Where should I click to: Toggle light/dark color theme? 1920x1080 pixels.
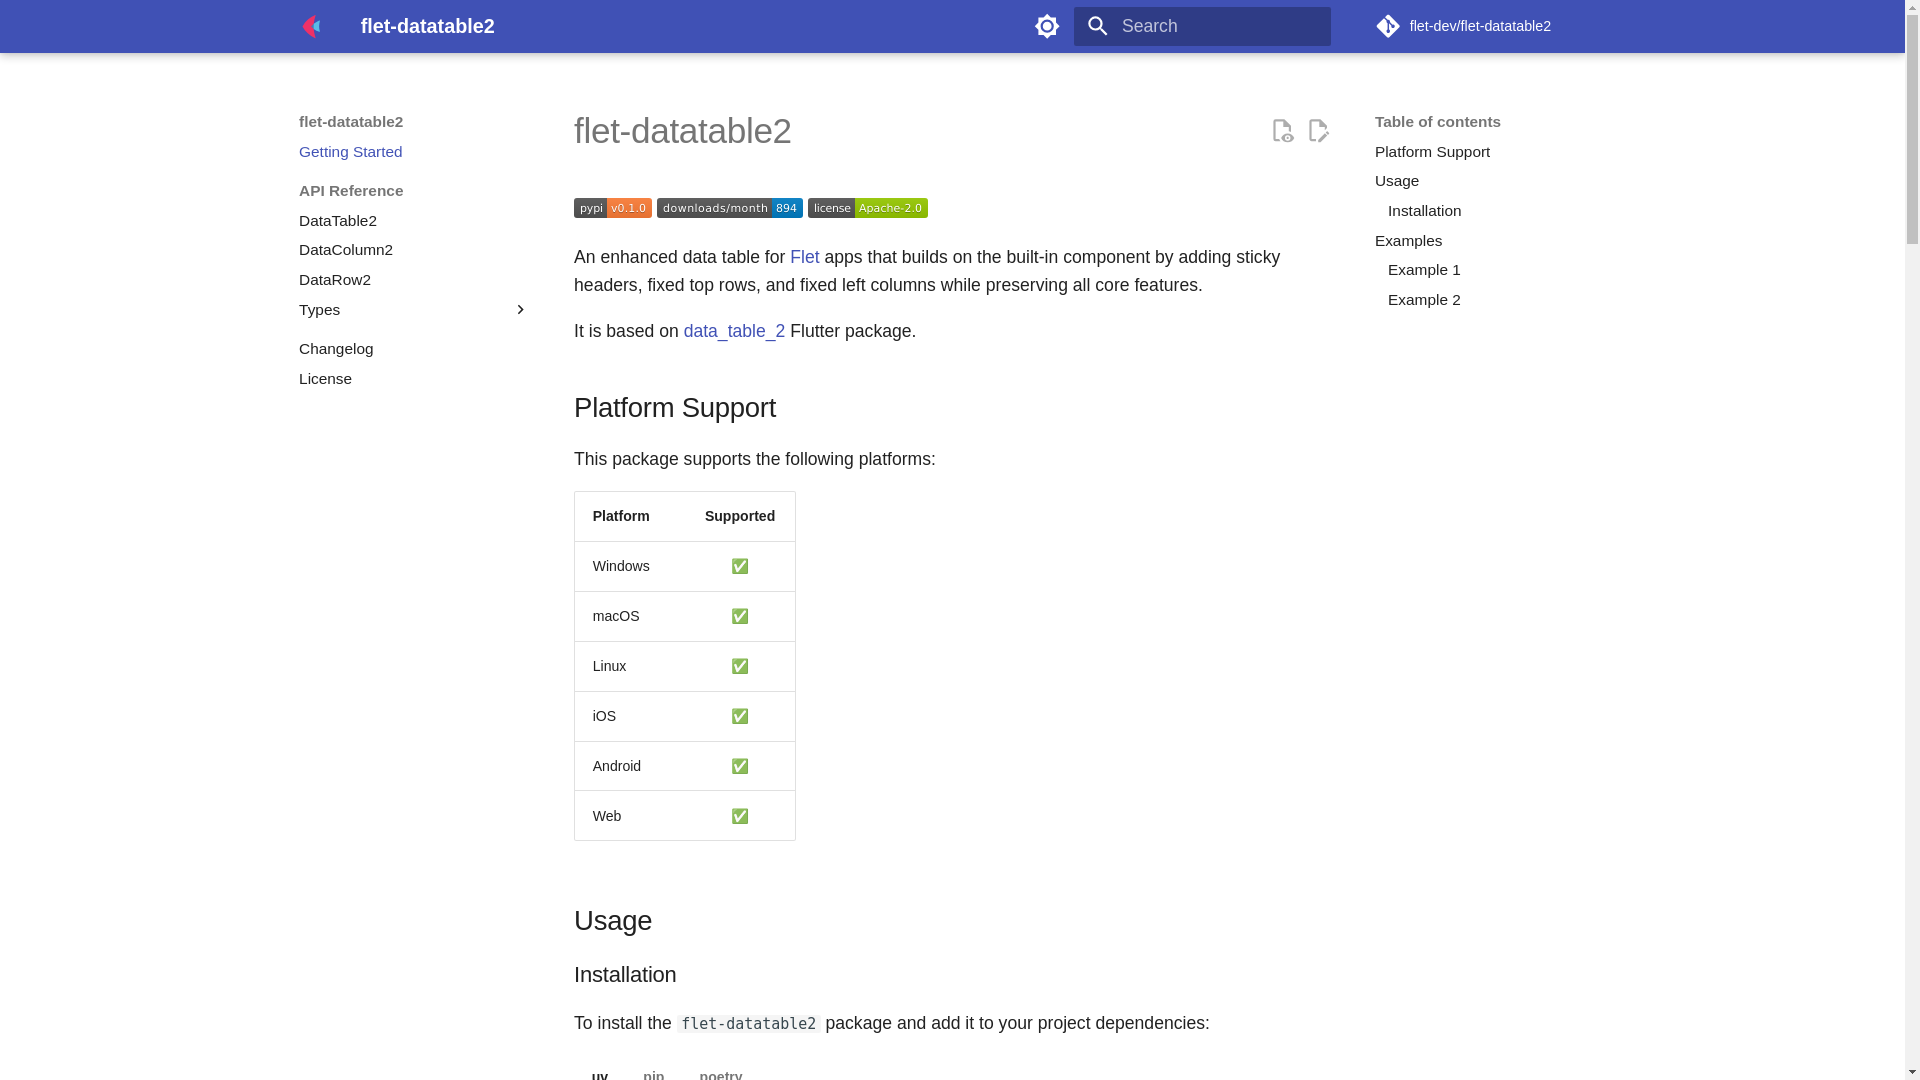(x=1047, y=26)
